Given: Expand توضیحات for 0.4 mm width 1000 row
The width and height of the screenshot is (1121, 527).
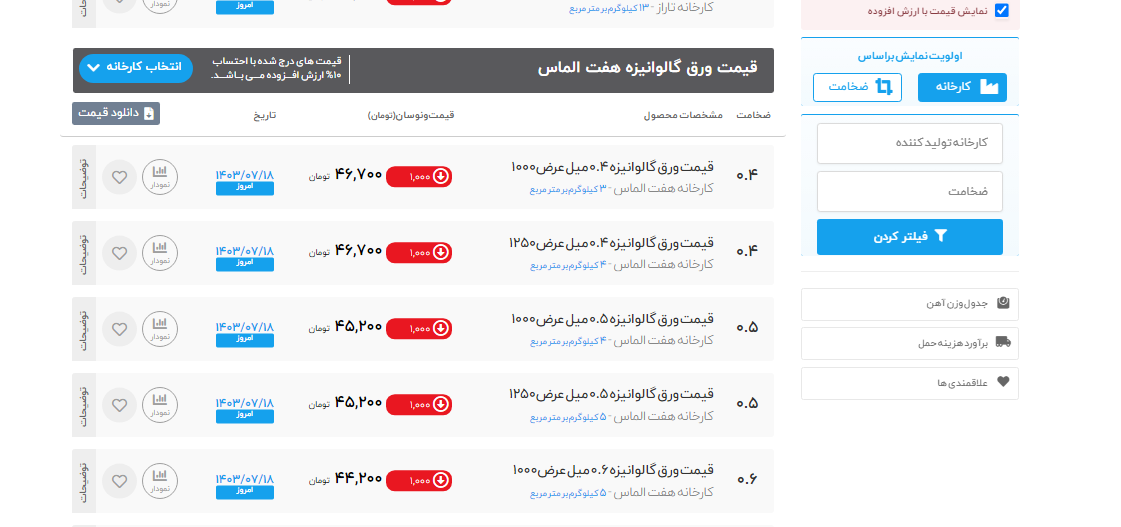Looking at the screenshot, I should (x=84, y=178).
